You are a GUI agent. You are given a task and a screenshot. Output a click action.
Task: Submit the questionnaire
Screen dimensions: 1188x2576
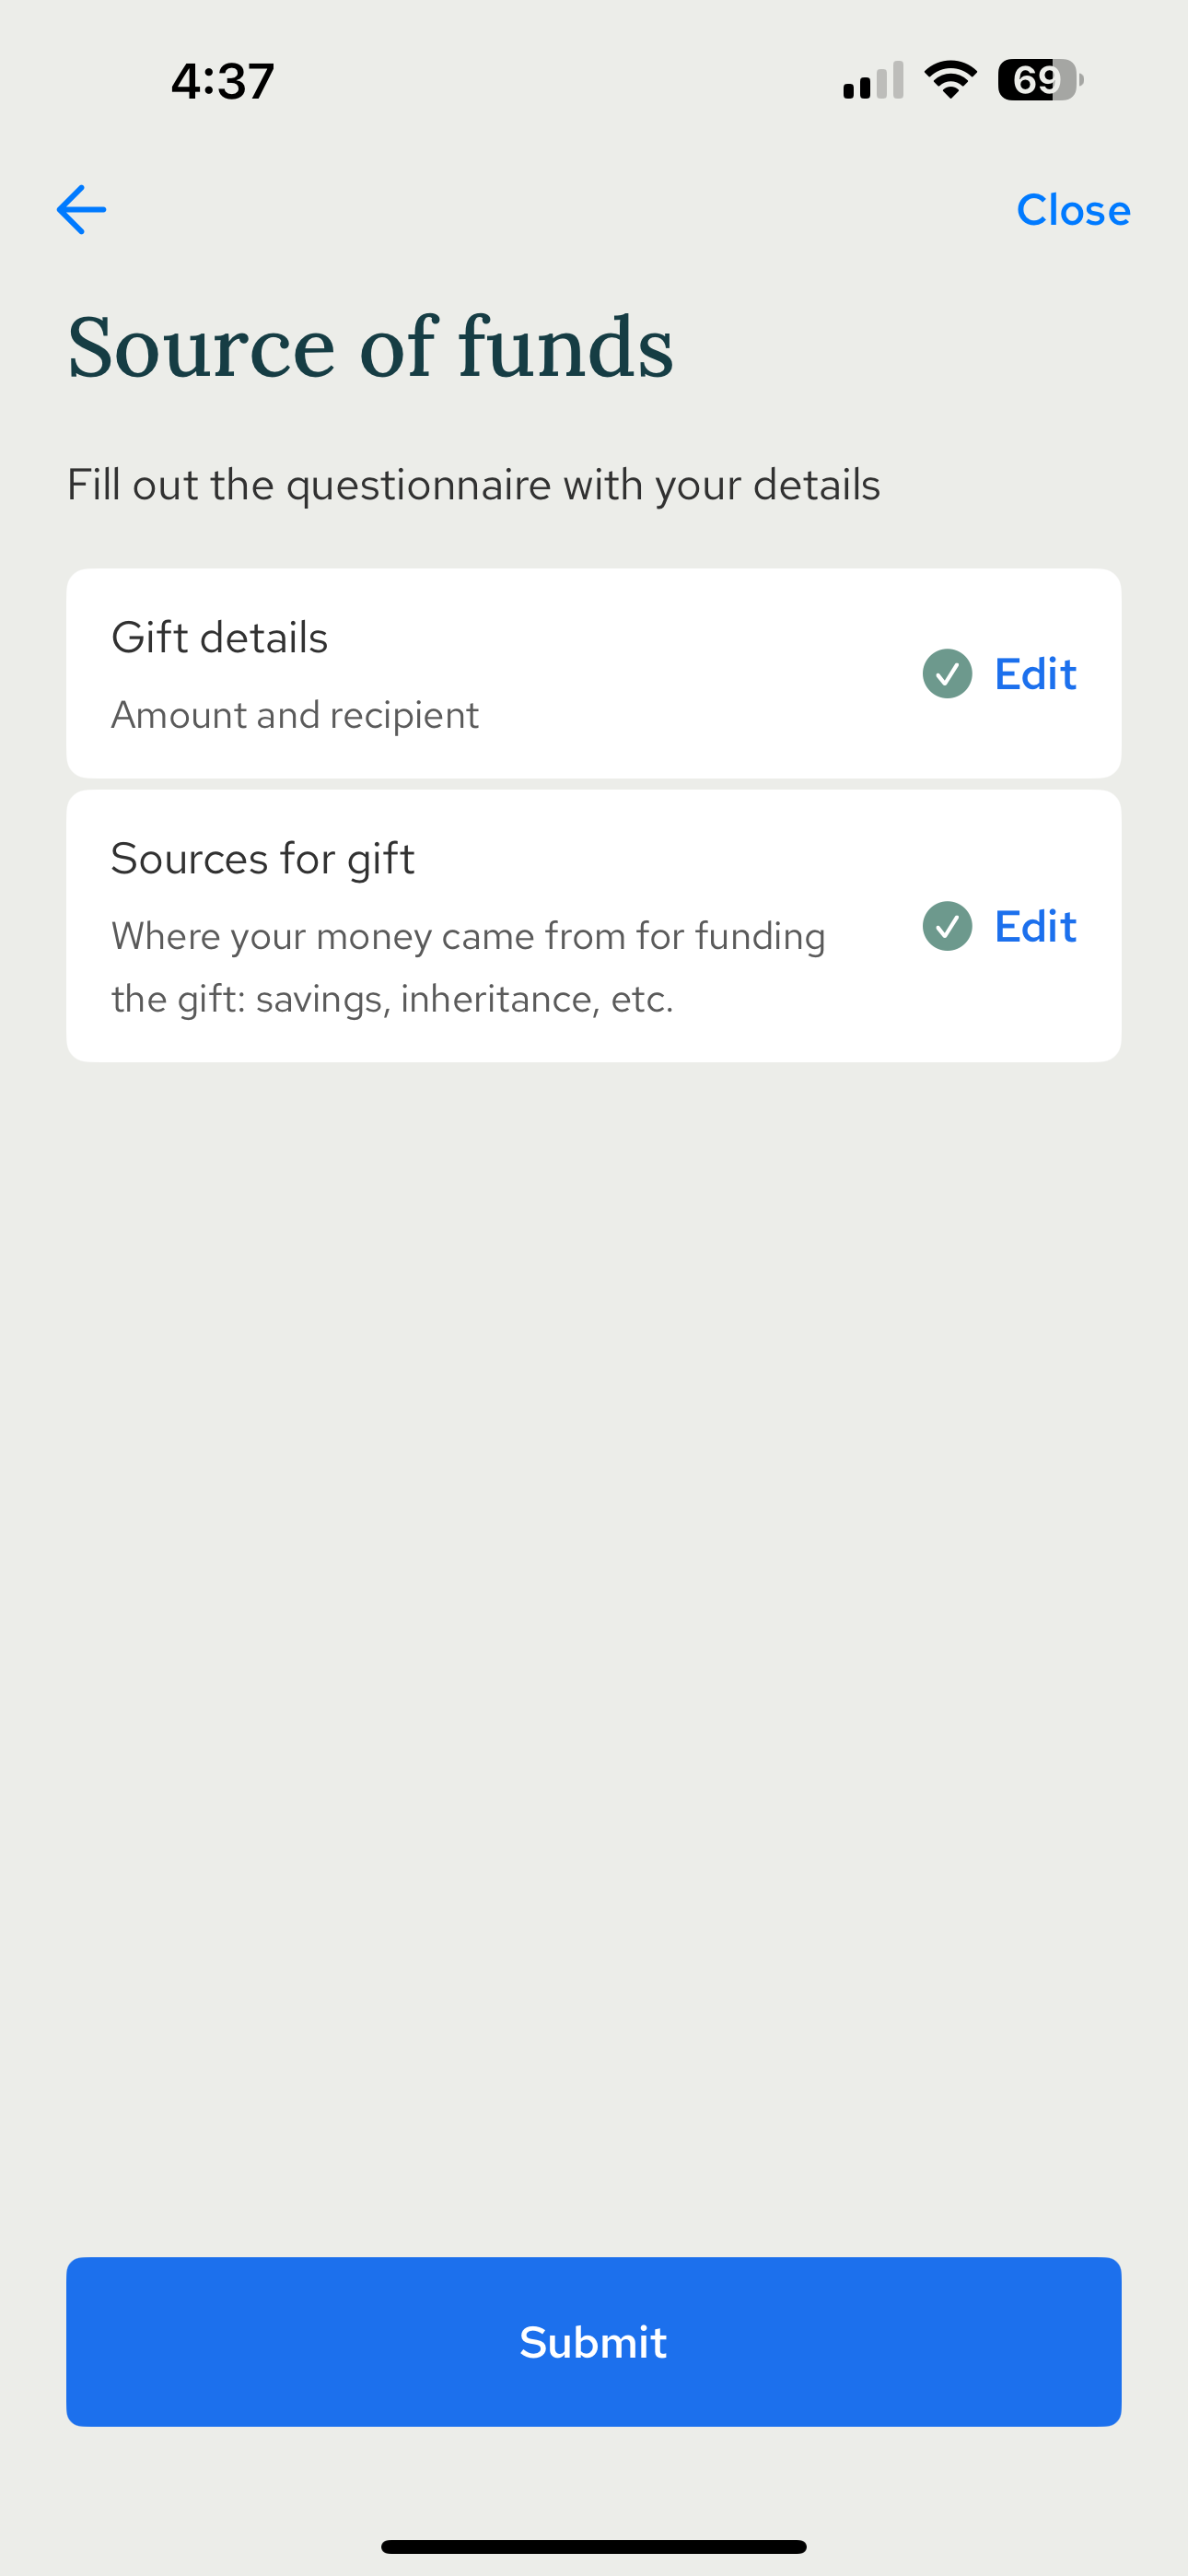click(593, 2341)
